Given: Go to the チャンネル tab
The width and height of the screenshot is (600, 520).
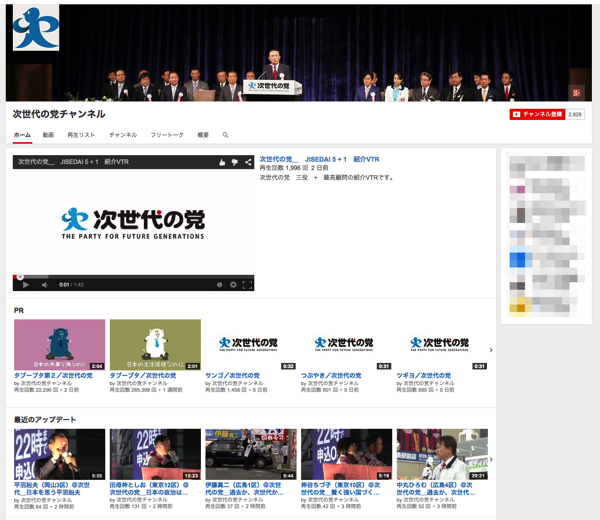Looking at the screenshot, I should [123, 135].
